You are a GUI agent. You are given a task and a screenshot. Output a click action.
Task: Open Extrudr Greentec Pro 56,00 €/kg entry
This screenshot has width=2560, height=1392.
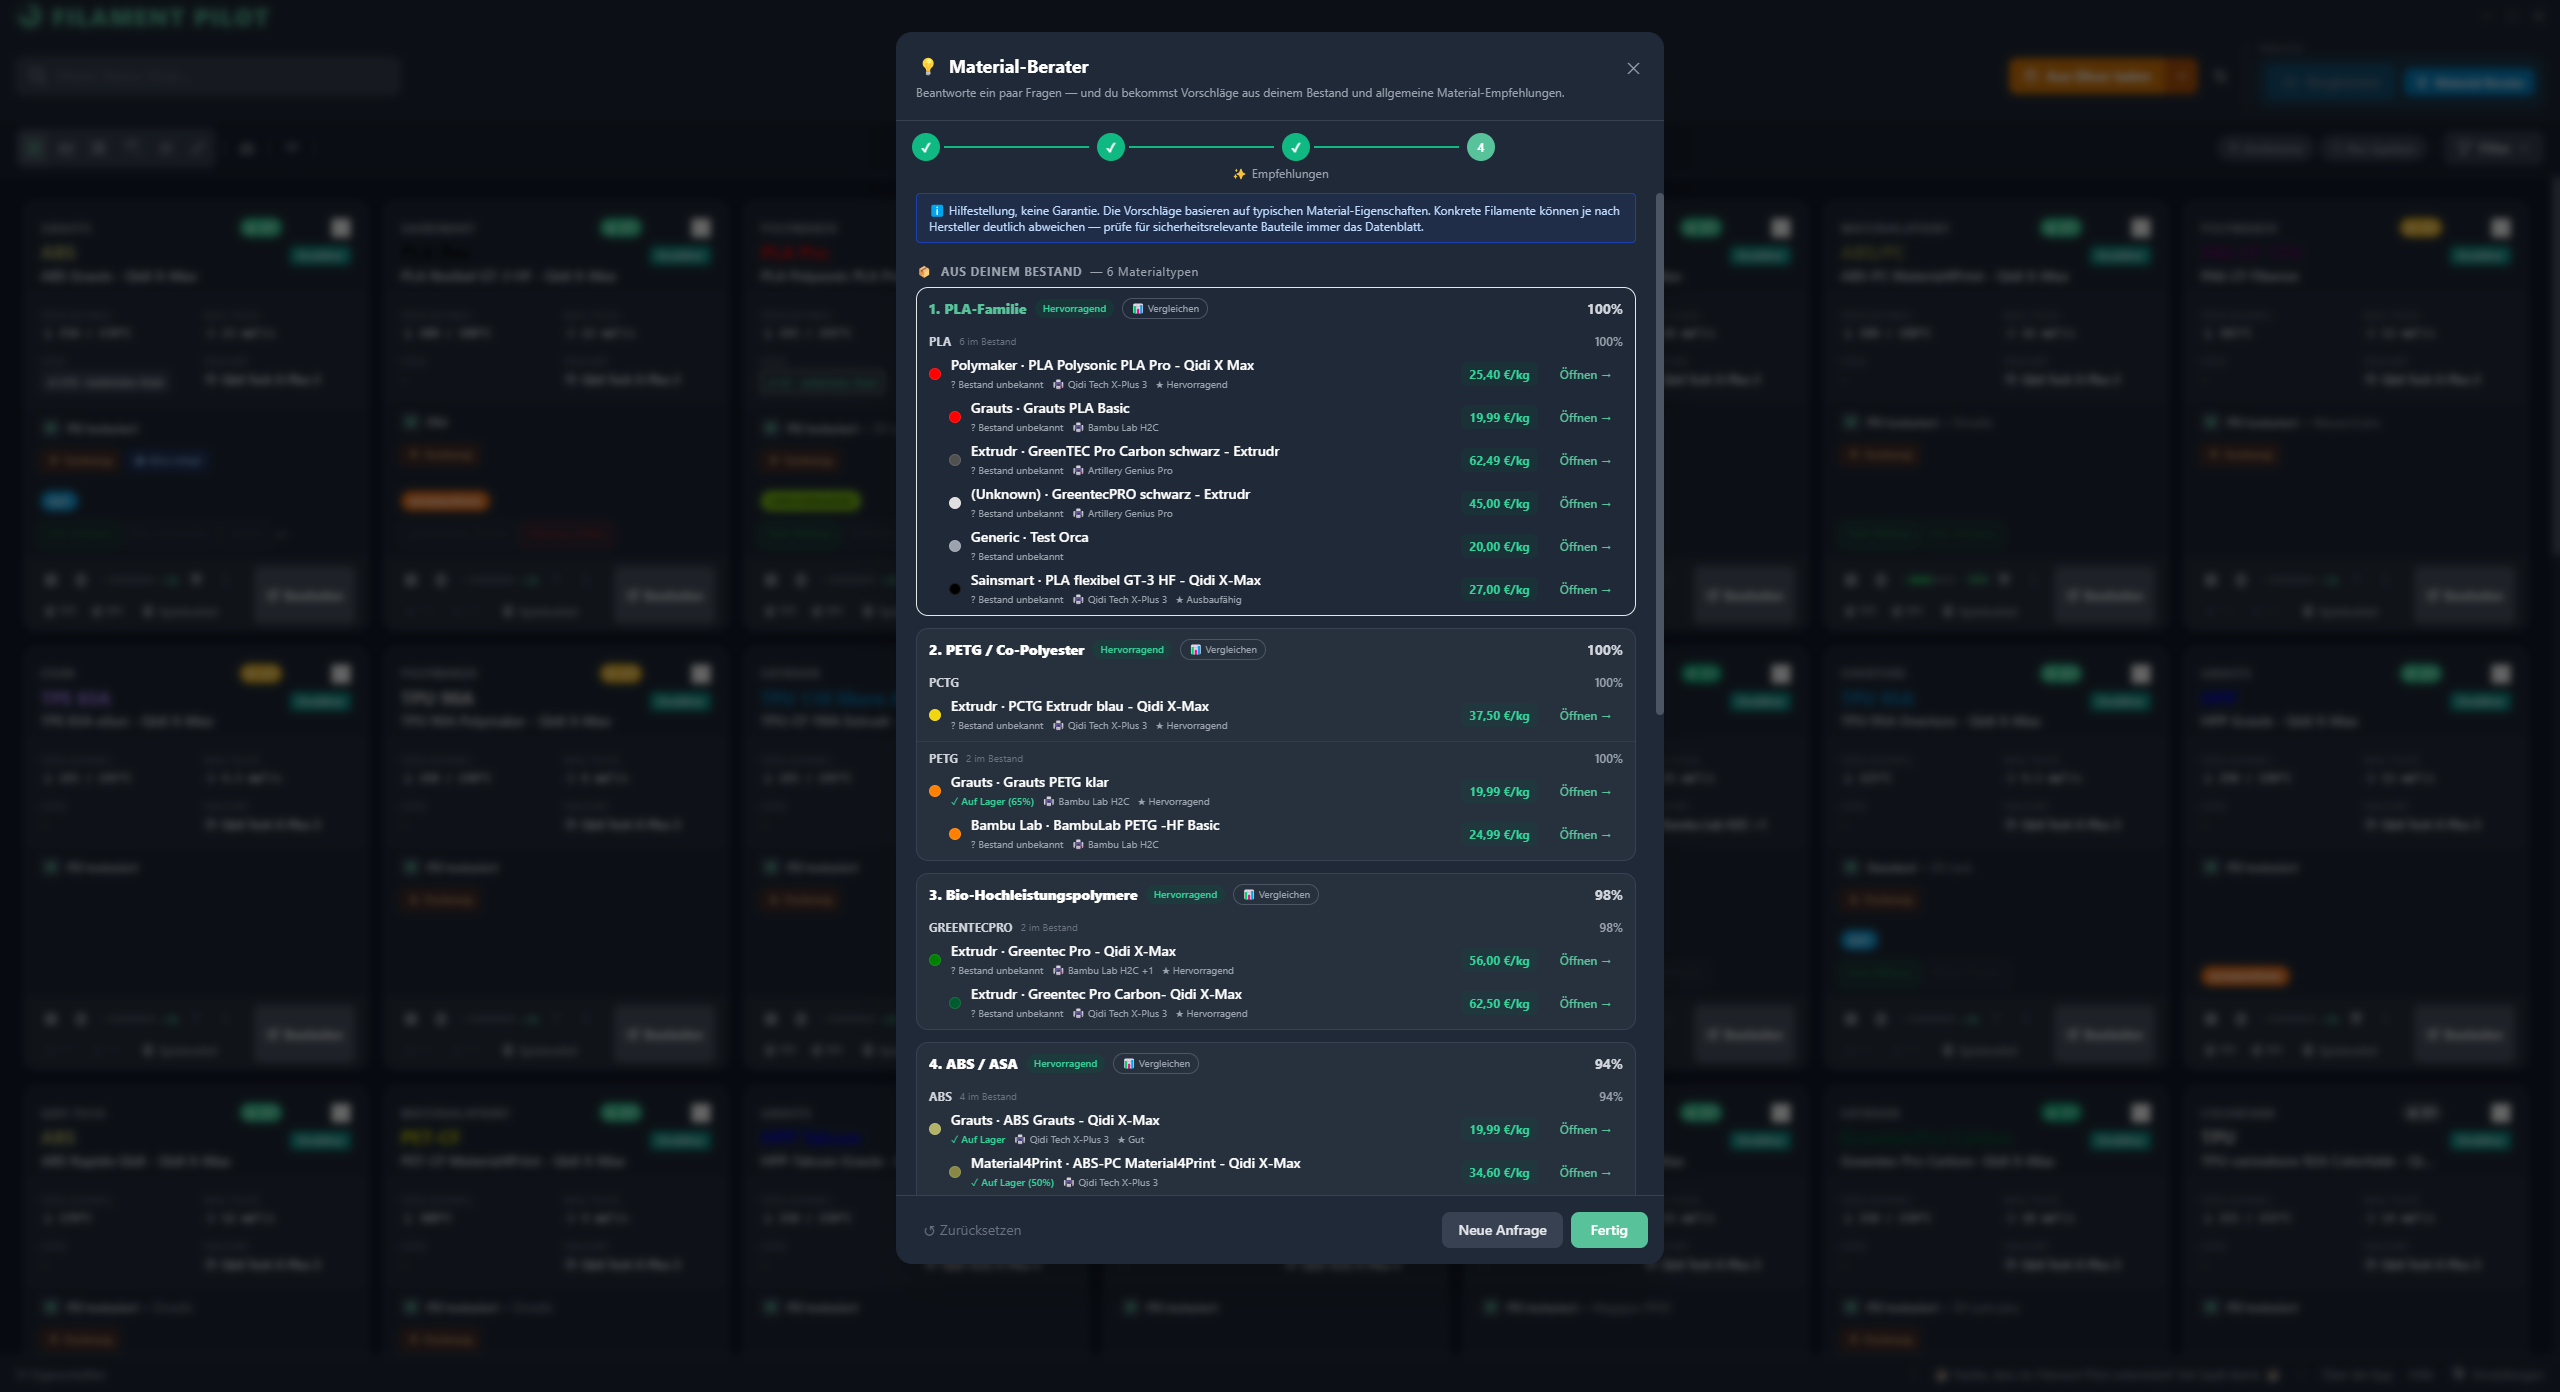(x=1585, y=961)
